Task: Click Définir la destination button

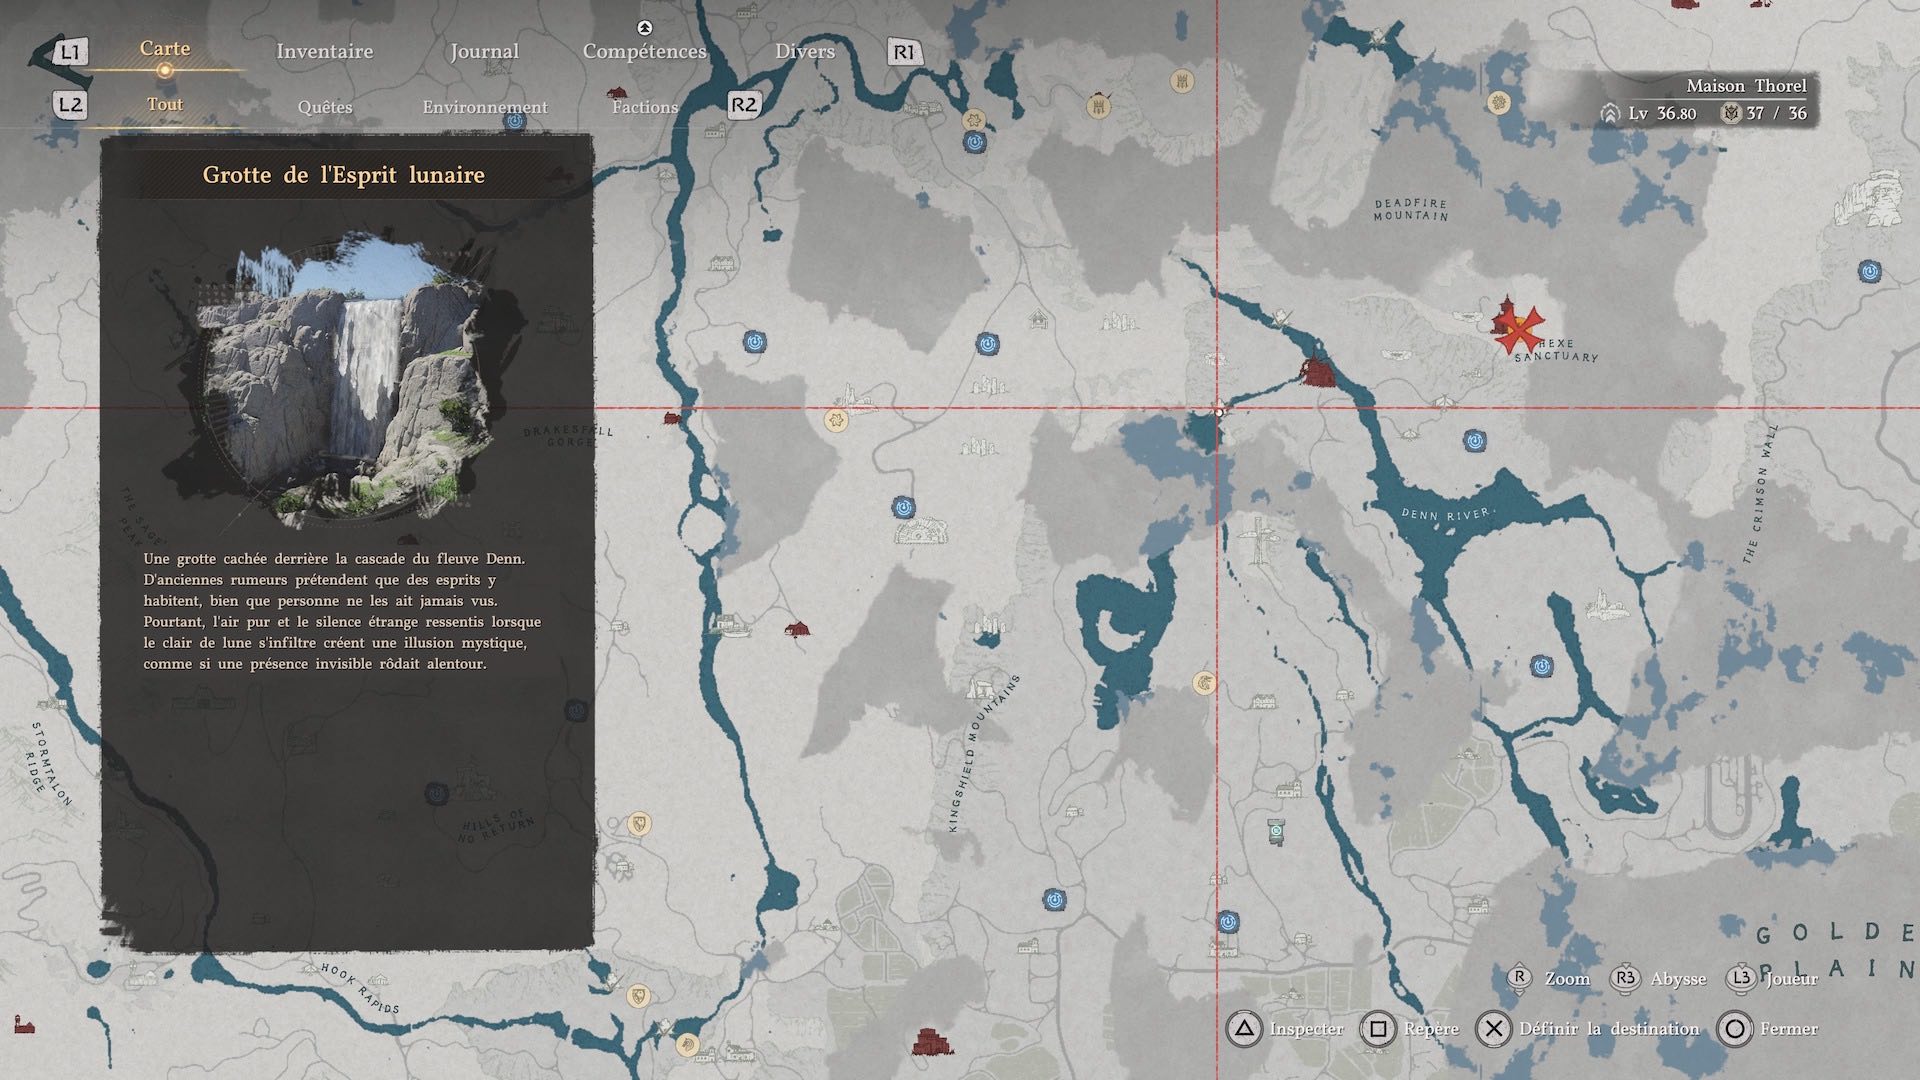Action: 1588,1029
